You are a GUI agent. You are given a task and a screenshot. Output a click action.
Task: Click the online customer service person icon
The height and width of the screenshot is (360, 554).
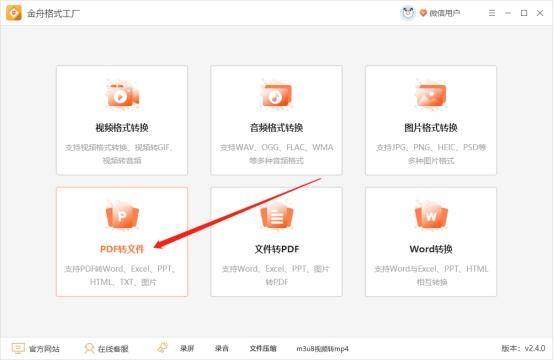89,348
